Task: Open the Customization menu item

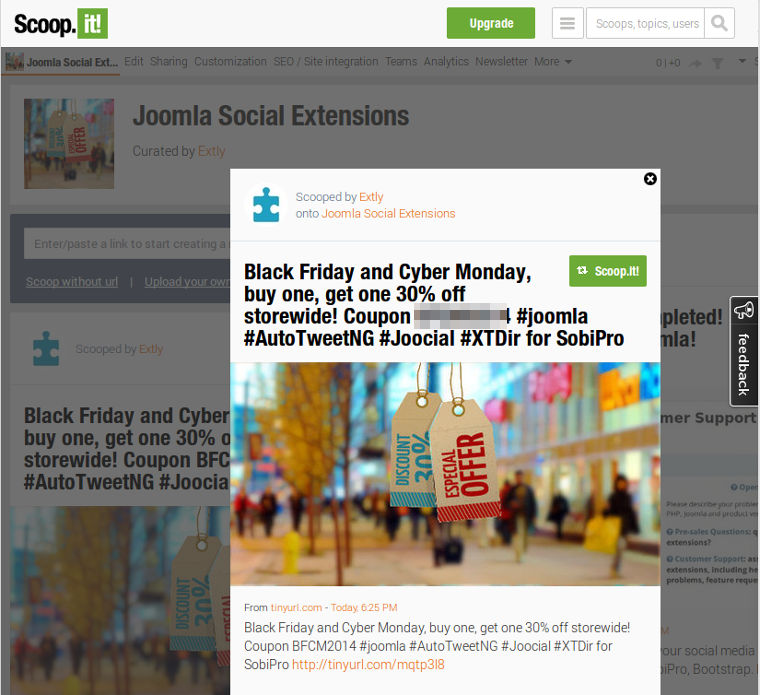Action: (x=230, y=62)
